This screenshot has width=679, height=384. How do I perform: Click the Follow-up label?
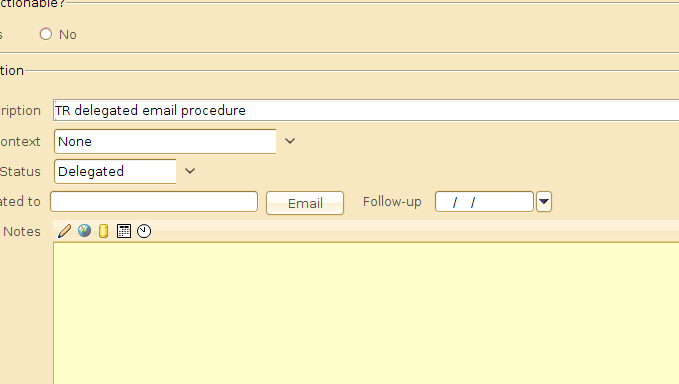point(392,202)
